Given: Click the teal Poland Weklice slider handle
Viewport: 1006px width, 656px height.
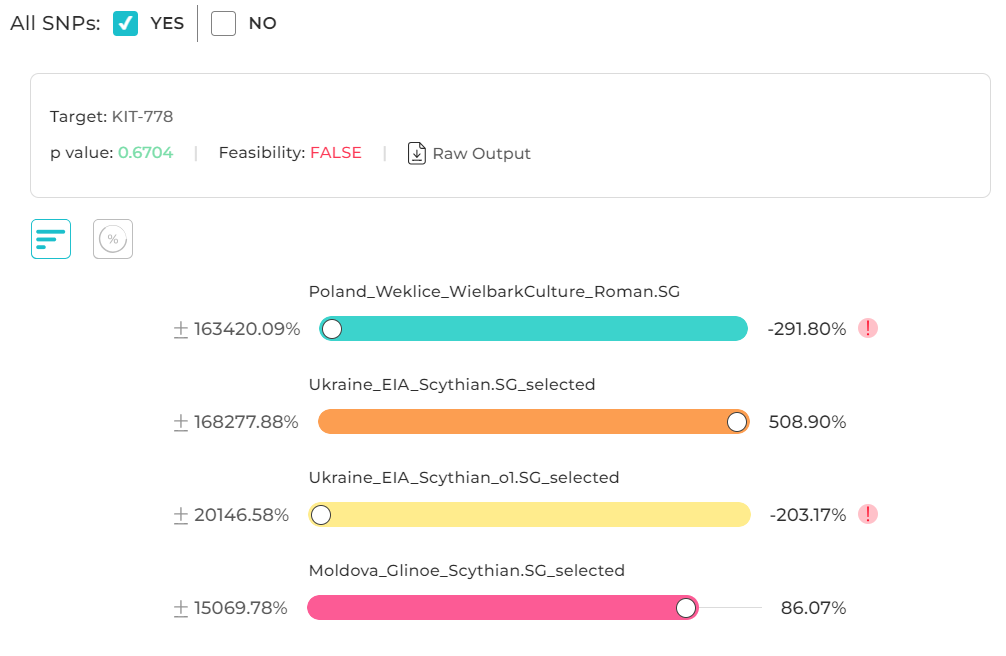Looking at the screenshot, I should click(332, 329).
